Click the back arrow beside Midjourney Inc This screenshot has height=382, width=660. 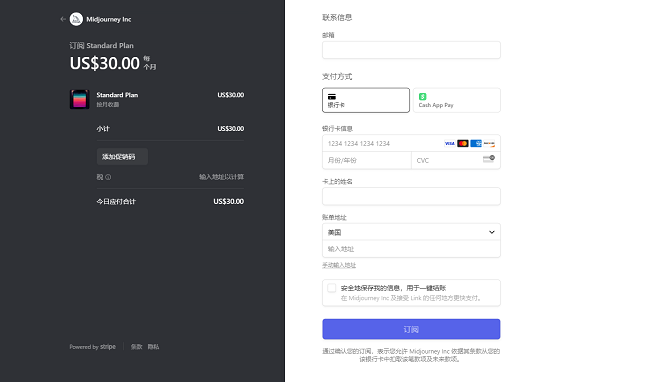63,19
